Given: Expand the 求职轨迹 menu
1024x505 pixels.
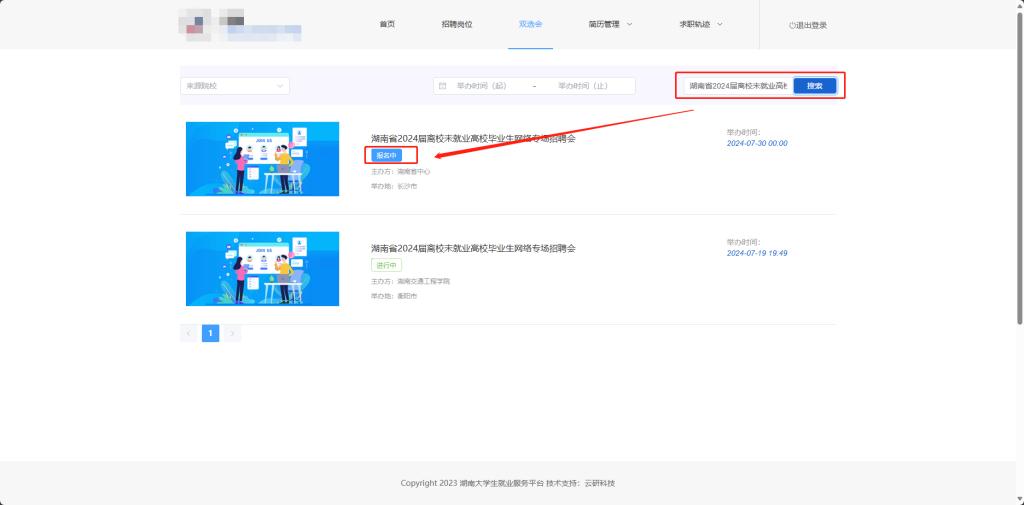Looking at the screenshot, I should pyautogui.click(x=701, y=24).
